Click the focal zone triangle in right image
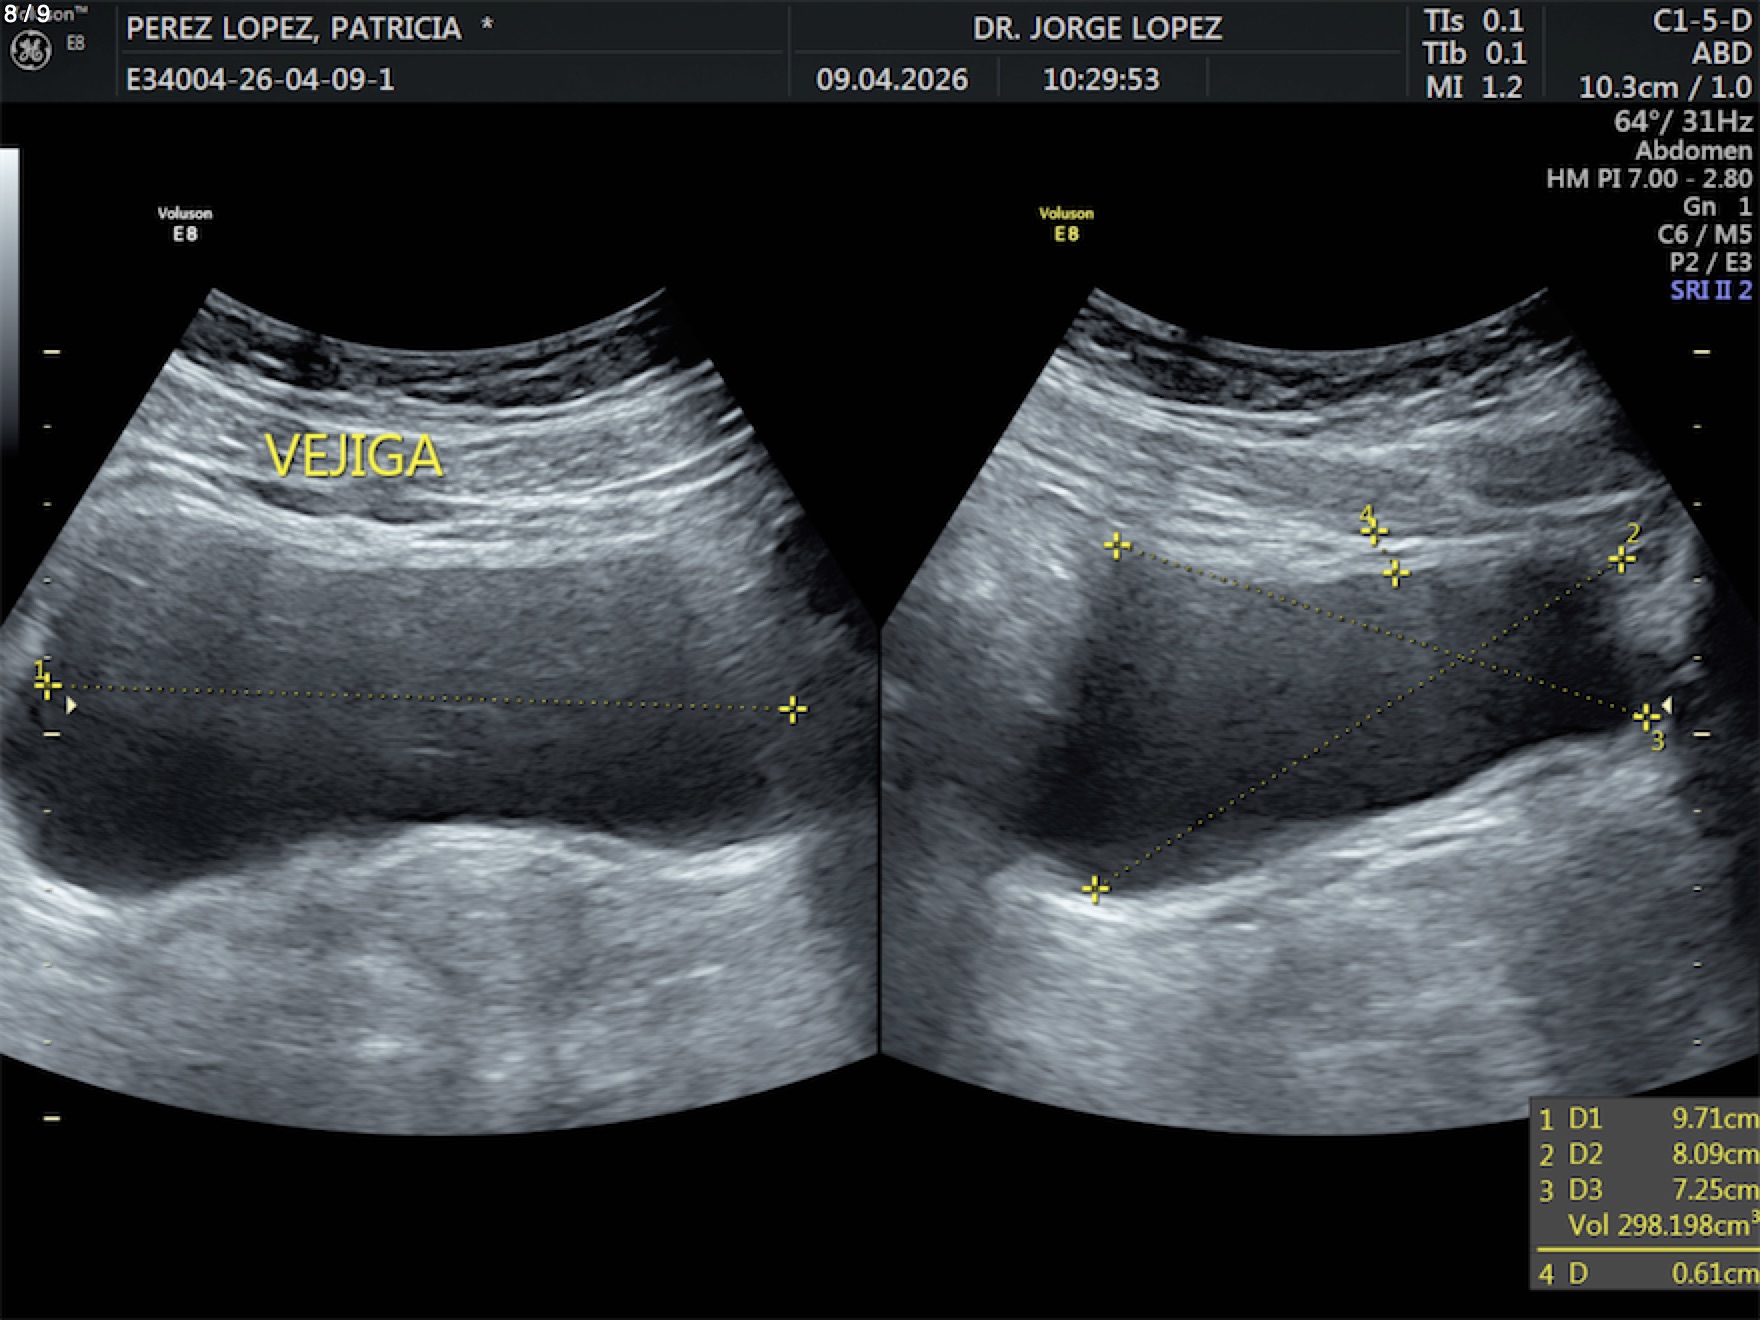This screenshot has width=1760, height=1320. tap(1667, 706)
